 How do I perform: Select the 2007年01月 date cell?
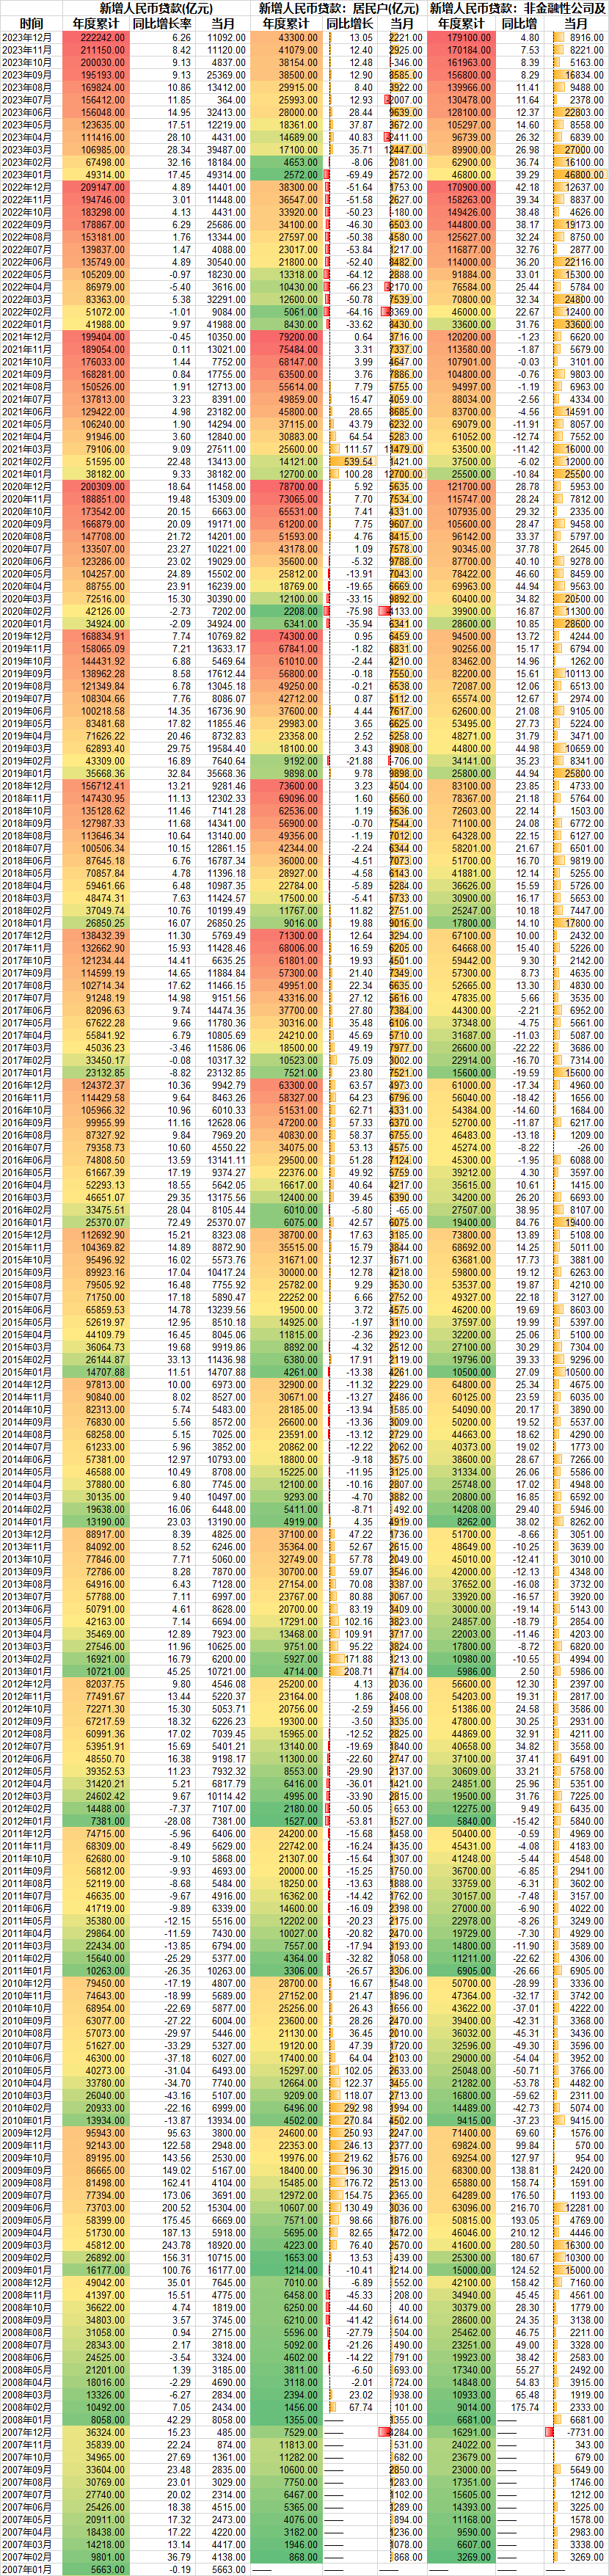click(x=31, y=2569)
